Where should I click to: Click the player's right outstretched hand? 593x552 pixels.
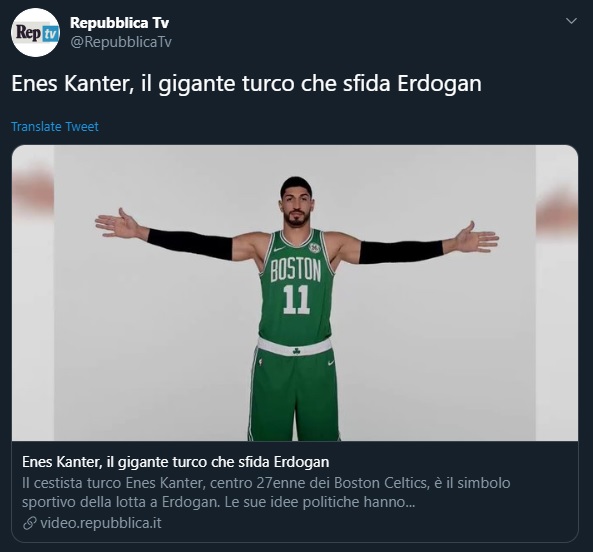coord(116,224)
